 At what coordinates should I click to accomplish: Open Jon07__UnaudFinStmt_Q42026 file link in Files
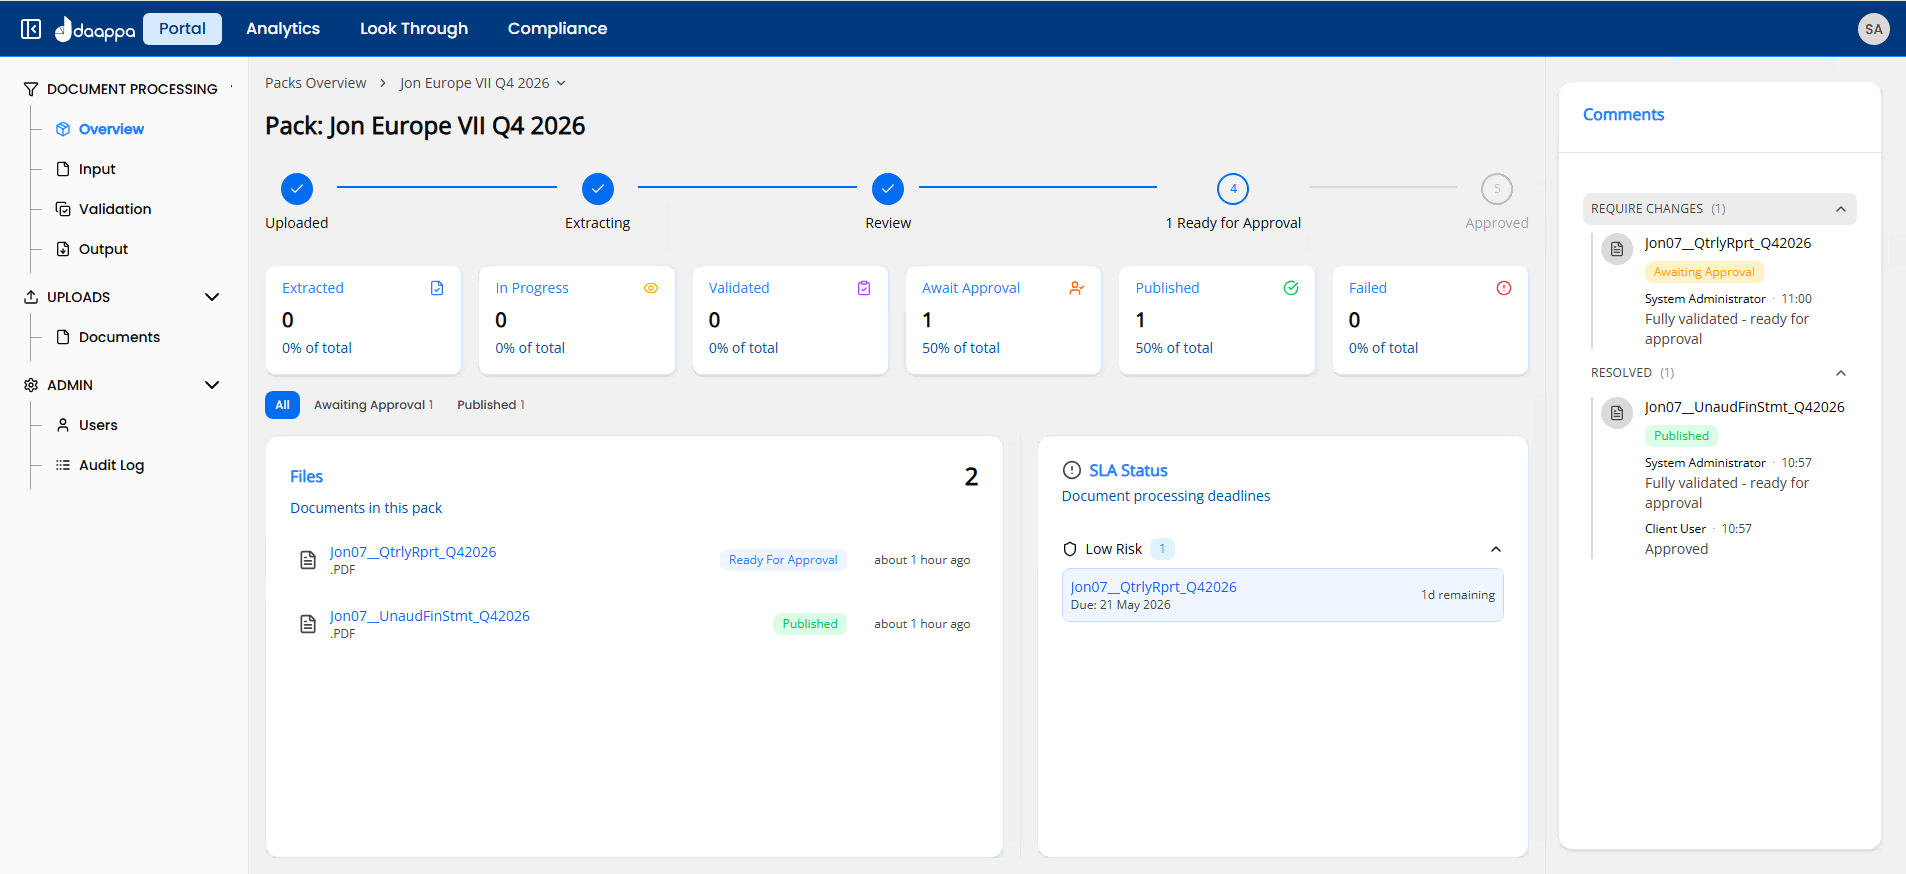pos(430,616)
